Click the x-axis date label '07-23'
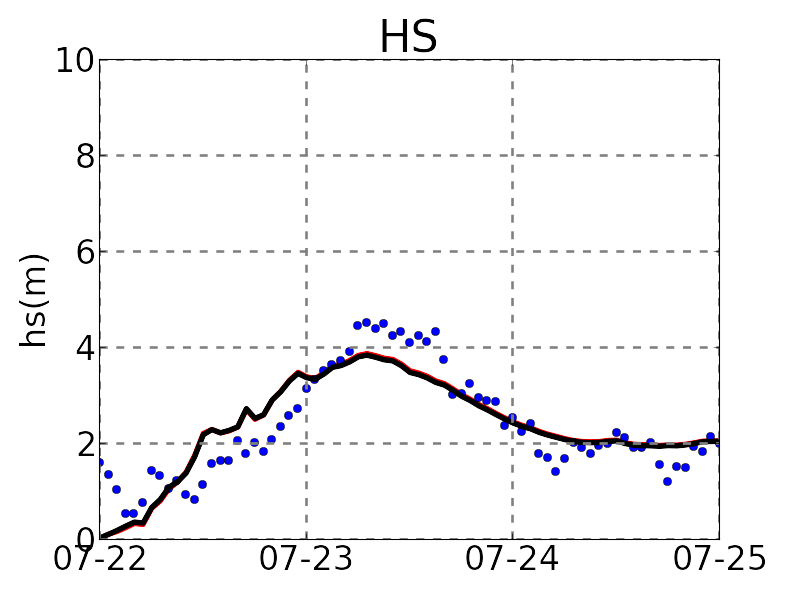This screenshot has width=800, height=600. [x=306, y=558]
